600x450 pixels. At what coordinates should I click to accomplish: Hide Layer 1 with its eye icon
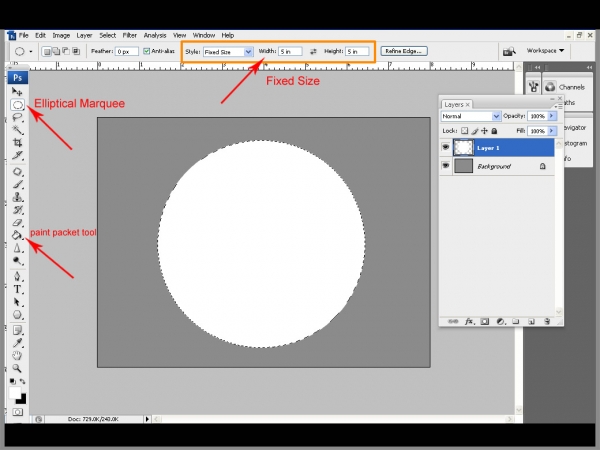[x=445, y=147]
